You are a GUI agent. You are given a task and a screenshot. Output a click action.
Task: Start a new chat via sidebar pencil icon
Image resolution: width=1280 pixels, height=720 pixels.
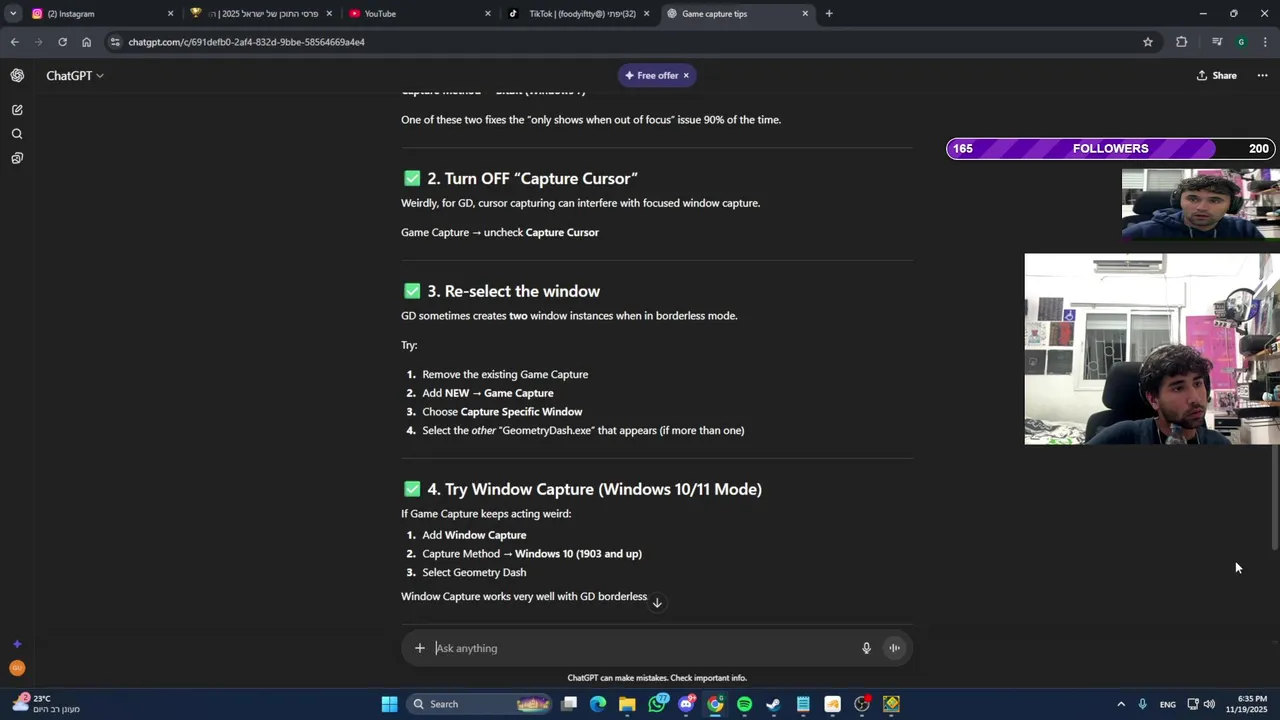tap(17, 110)
